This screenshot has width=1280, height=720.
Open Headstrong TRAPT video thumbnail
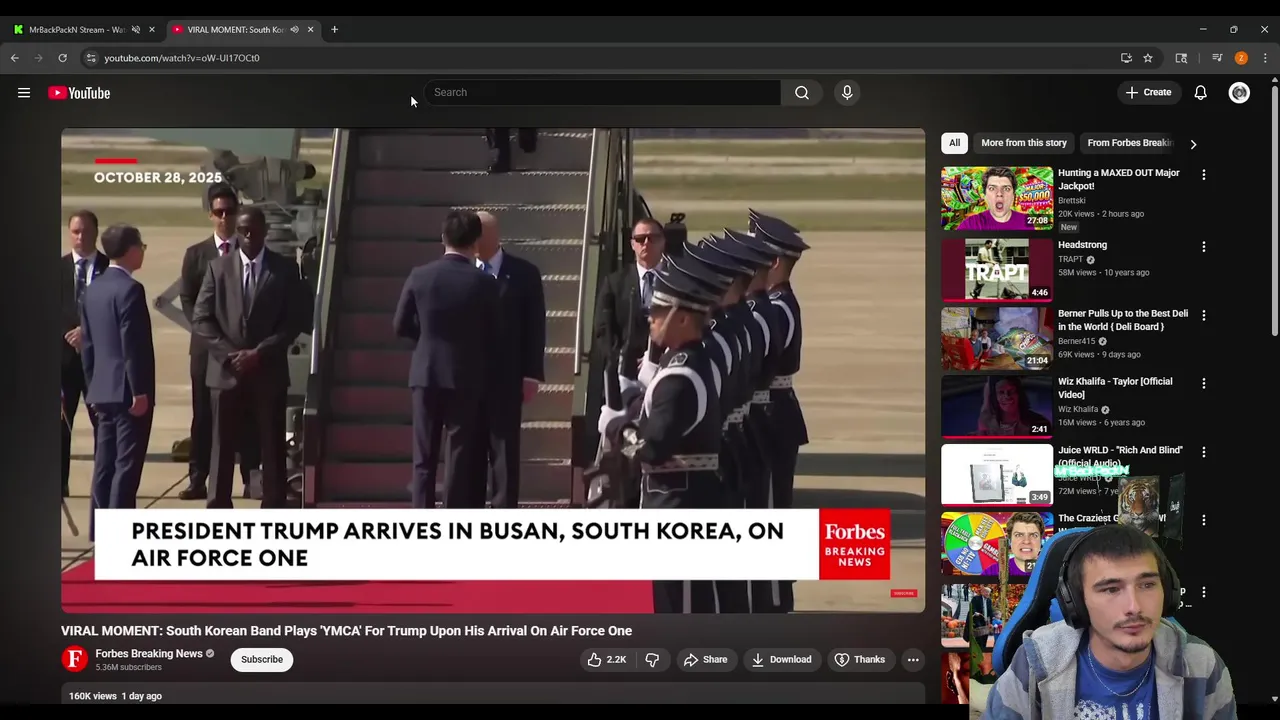click(997, 269)
